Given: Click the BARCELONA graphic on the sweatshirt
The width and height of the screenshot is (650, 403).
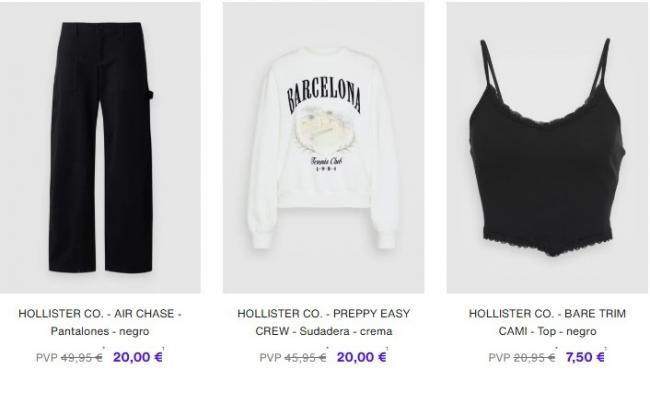Looking at the screenshot, I should (x=324, y=98).
